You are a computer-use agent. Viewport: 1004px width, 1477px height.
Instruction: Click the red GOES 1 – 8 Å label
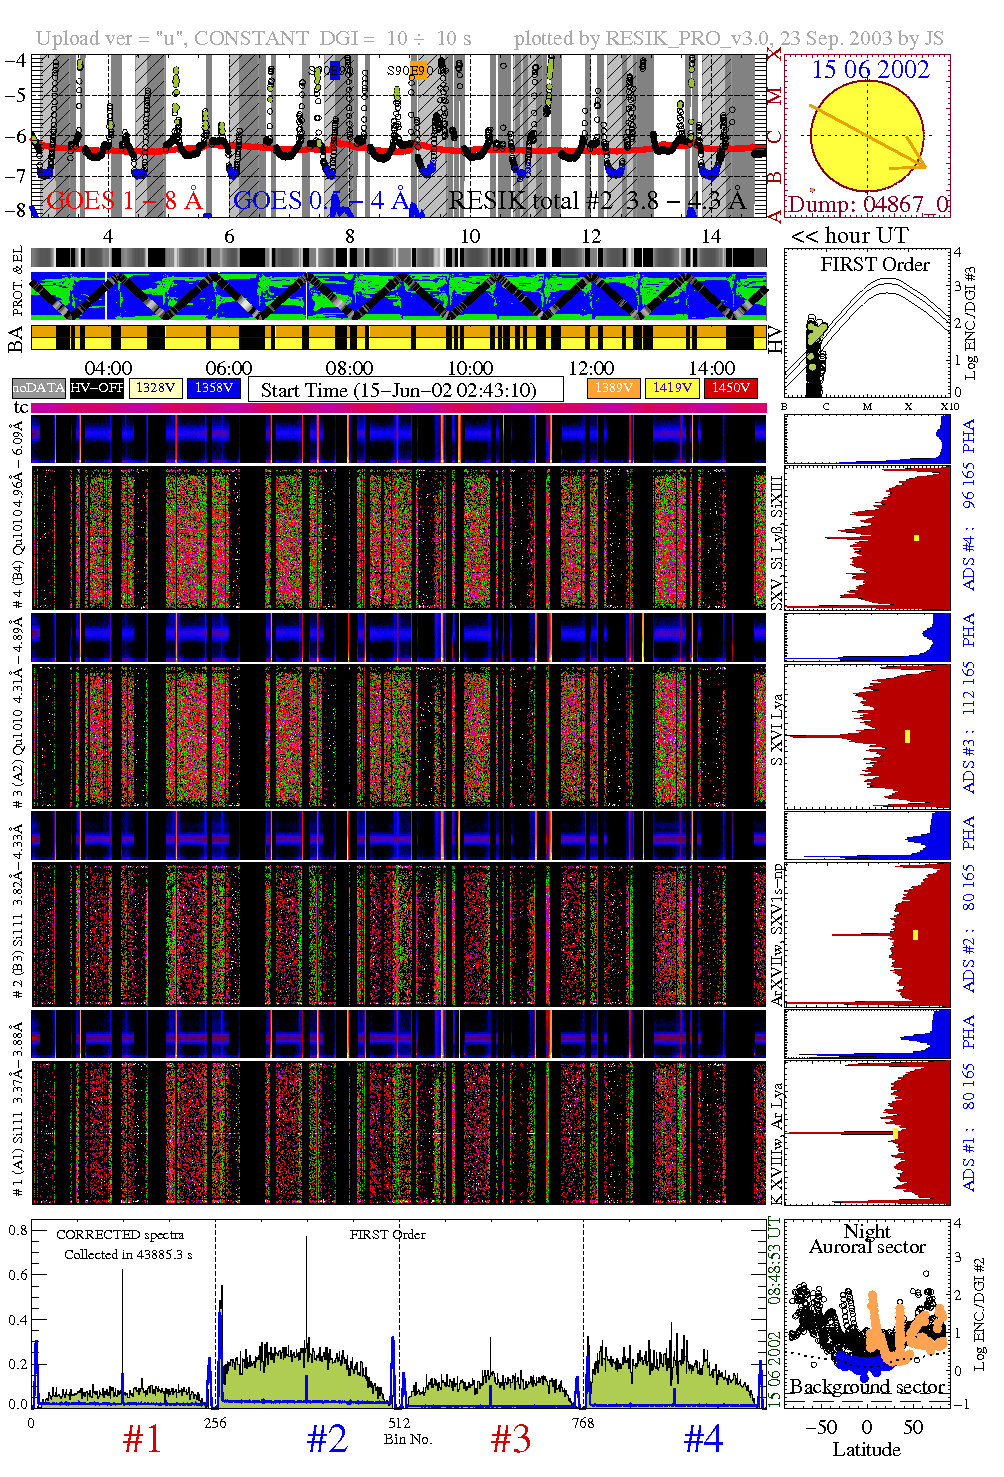coord(124,200)
